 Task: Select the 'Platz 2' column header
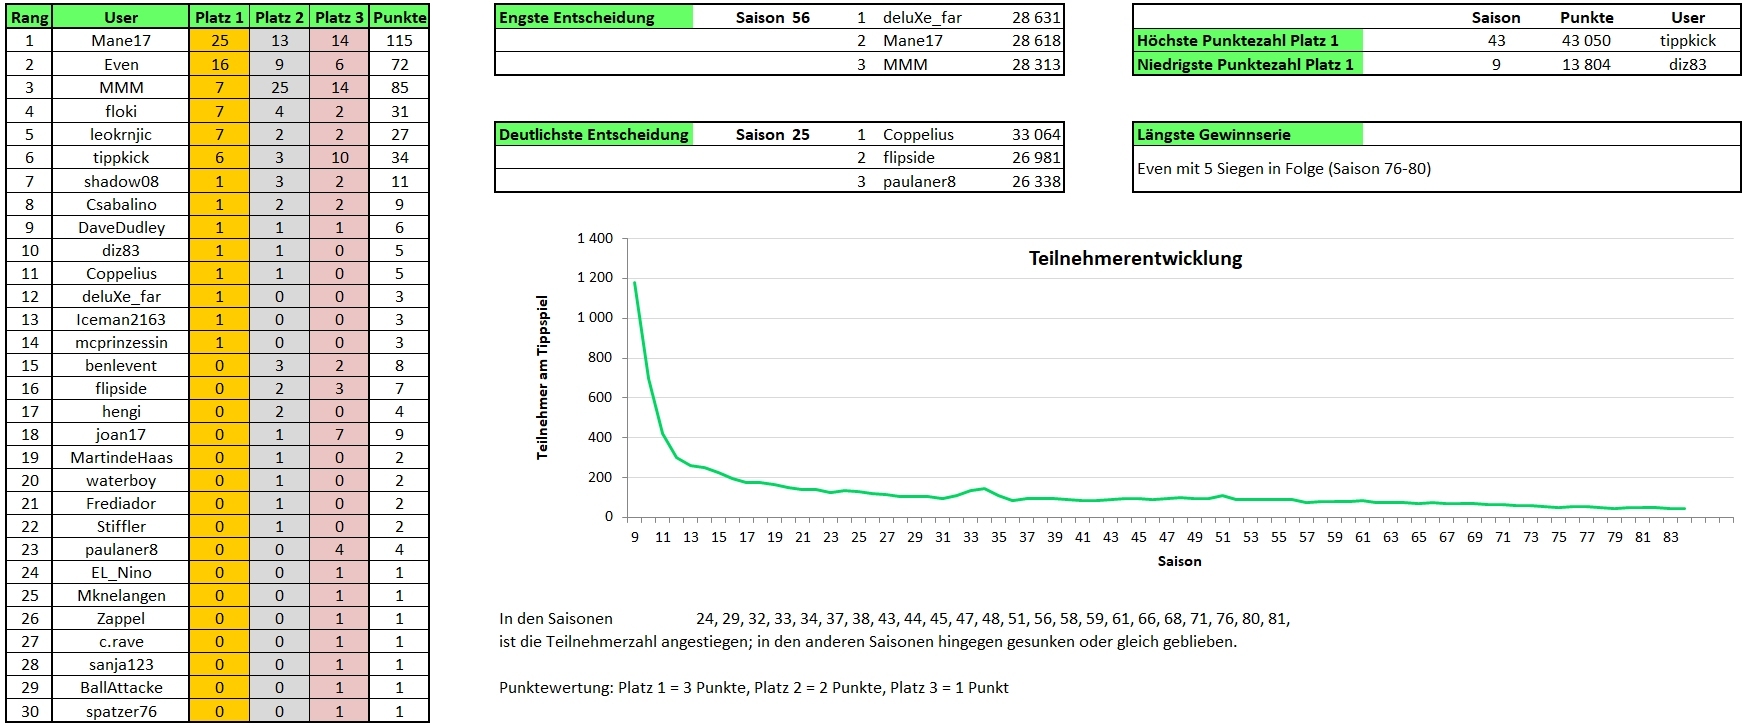coord(279,17)
